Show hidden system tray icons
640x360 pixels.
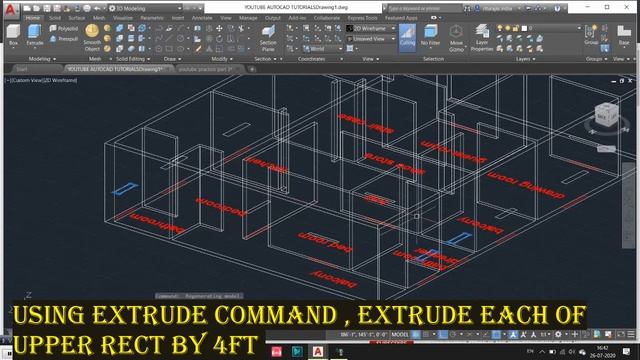click(542, 351)
